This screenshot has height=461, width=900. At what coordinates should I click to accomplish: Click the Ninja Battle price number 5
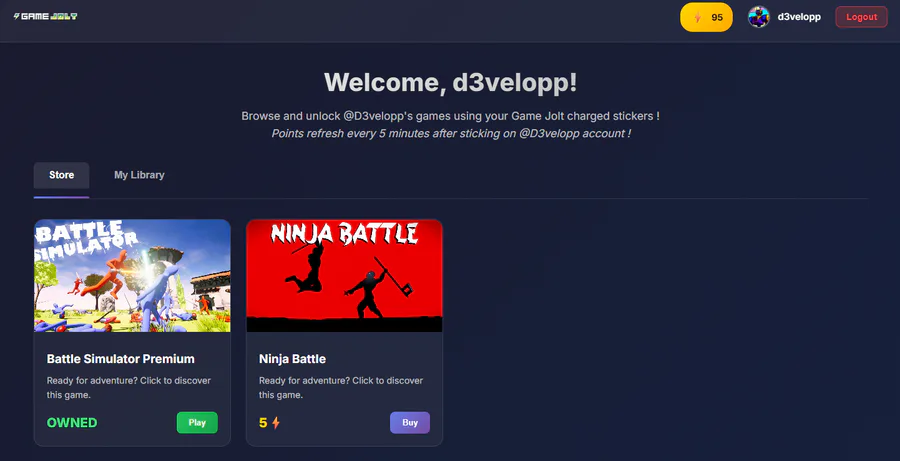pyautogui.click(x=263, y=423)
